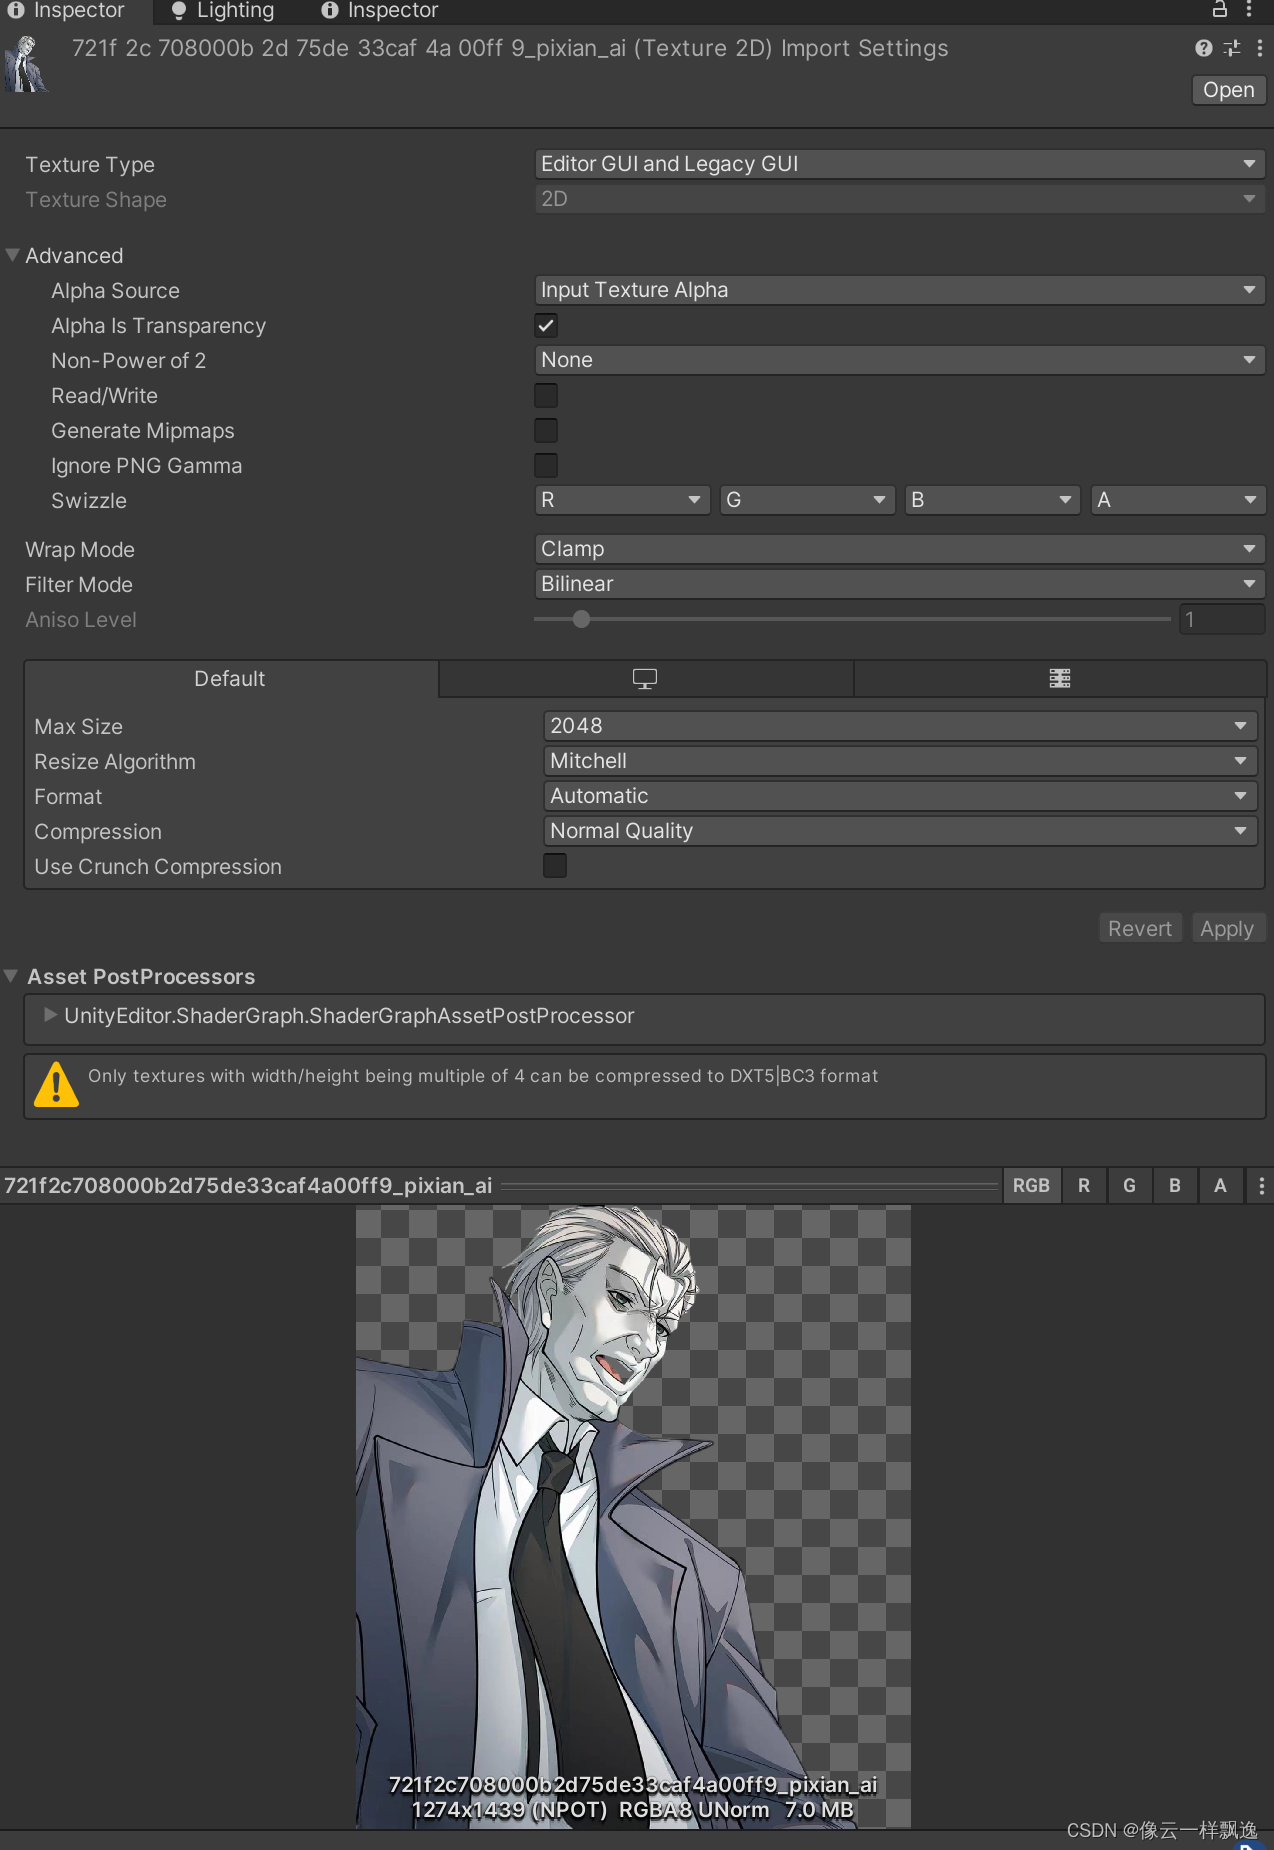Open the help icon in the import settings header
This screenshot has height=1850, width=1274.
(1204, 48)
